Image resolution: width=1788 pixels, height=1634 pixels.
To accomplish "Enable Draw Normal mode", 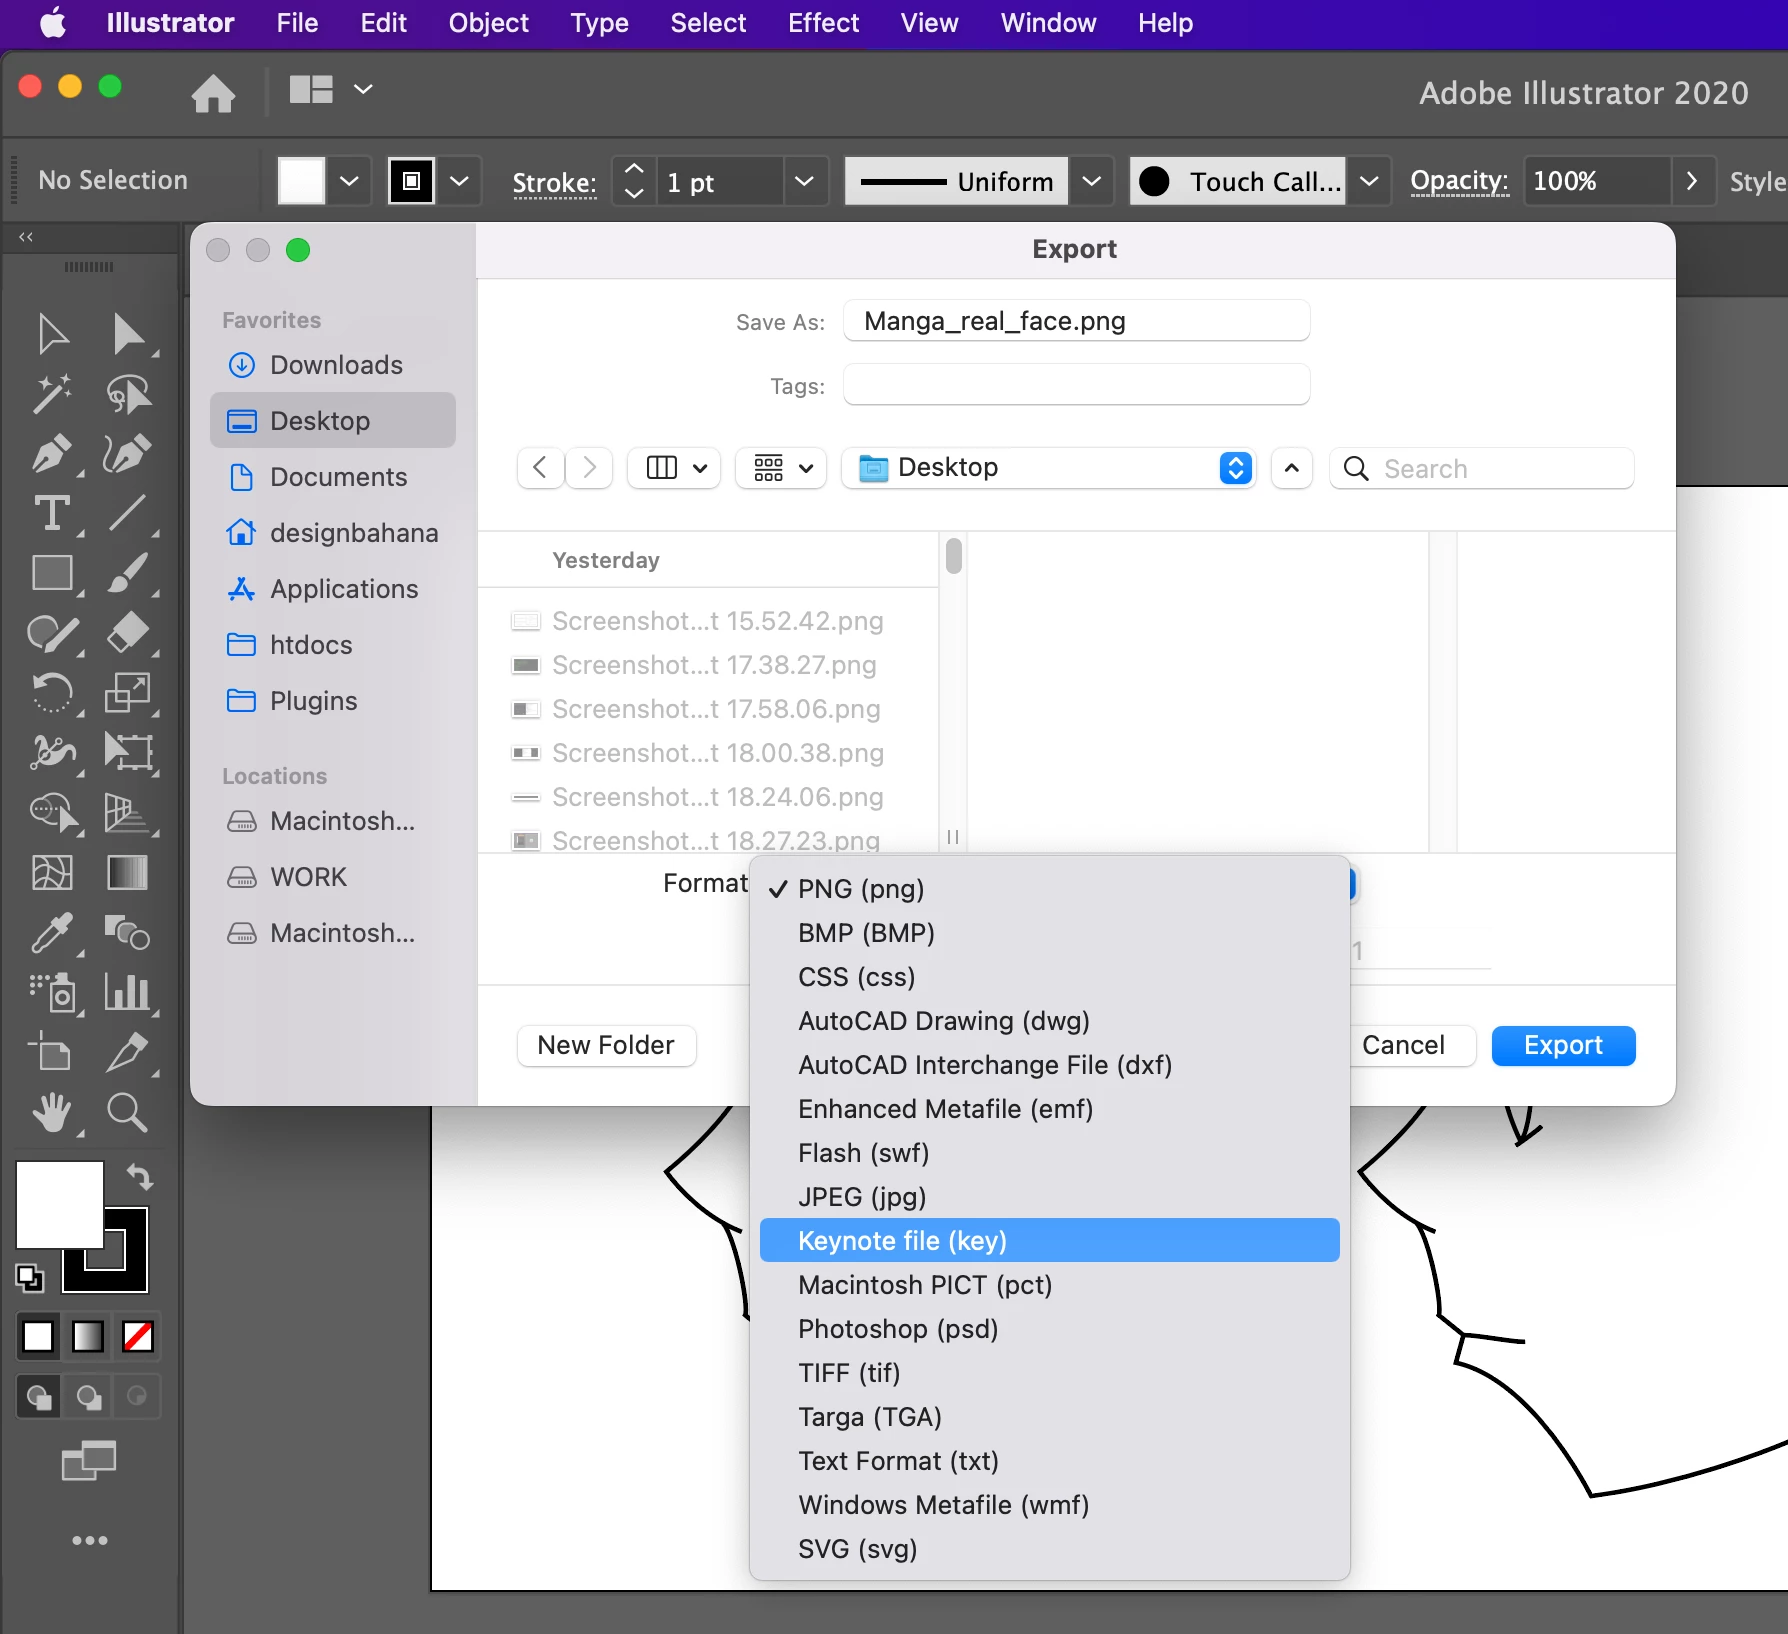I will 38,1396.
